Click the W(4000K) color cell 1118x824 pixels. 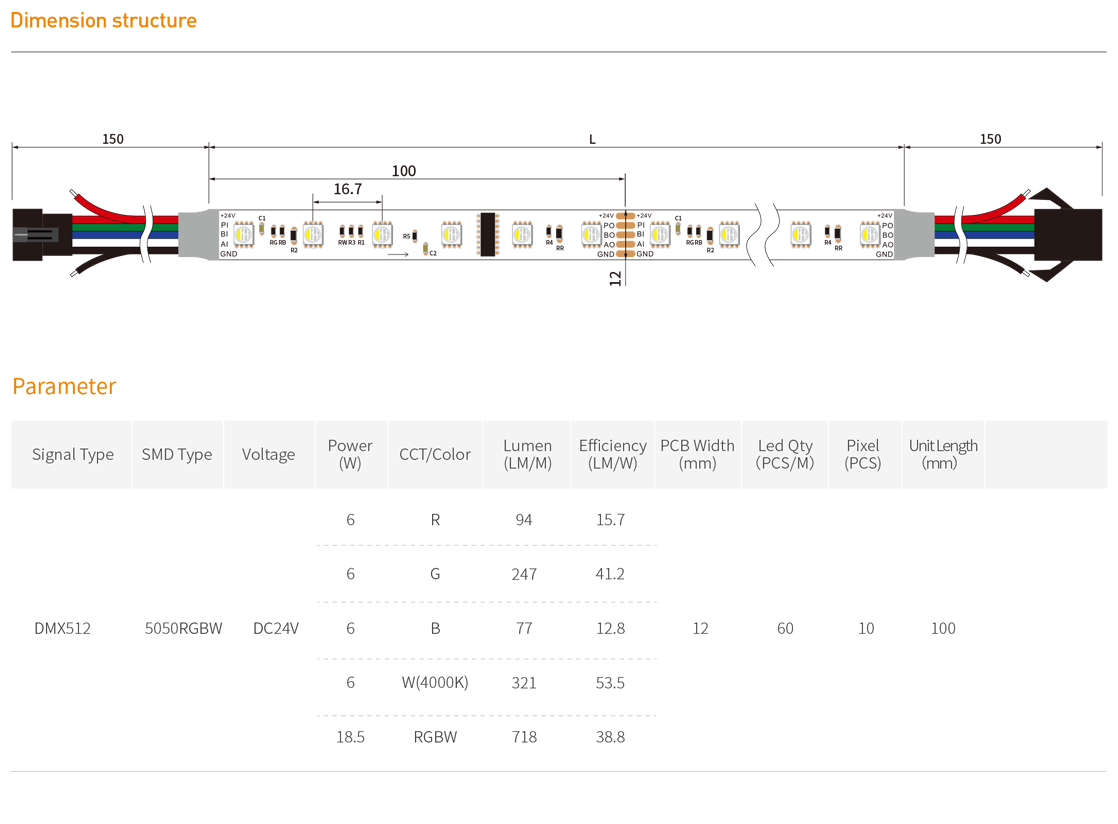click(x=434, y=682)
